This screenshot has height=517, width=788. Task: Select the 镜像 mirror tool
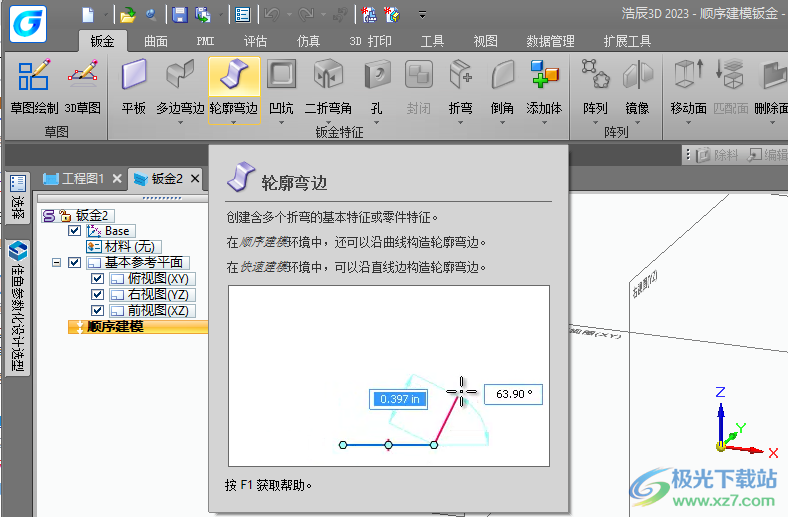(637, 86)
